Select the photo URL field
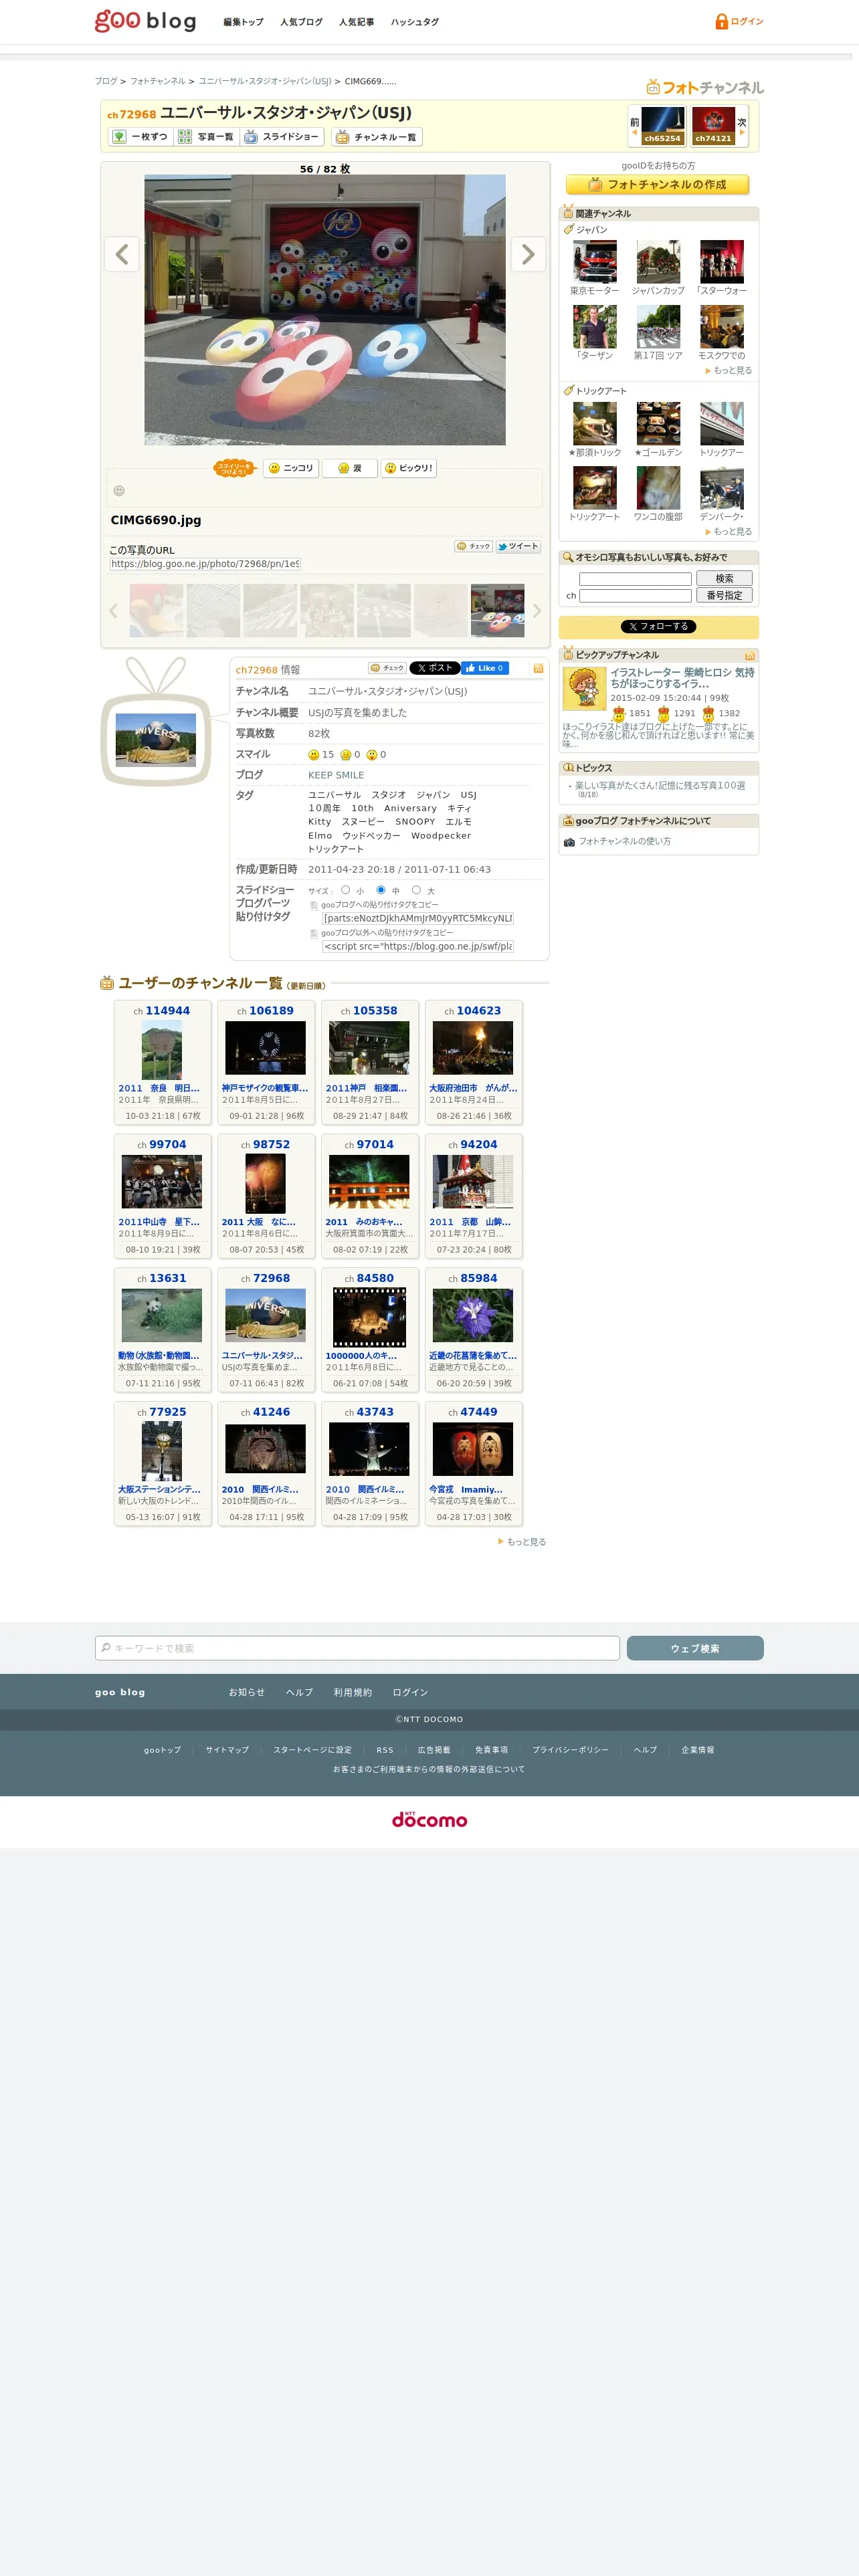This screenshot has width=859, height=2576. [x=205, y=564]
